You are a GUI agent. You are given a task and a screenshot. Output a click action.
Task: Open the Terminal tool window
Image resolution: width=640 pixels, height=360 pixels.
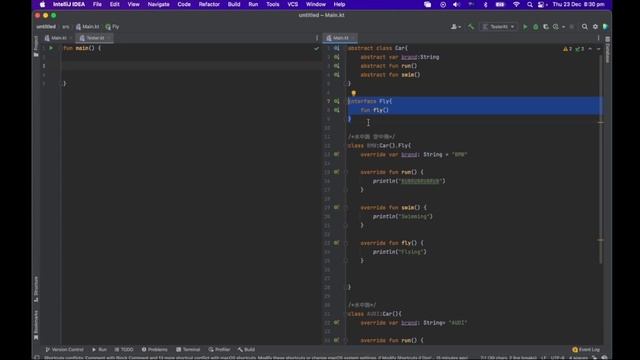click(188, 350)
